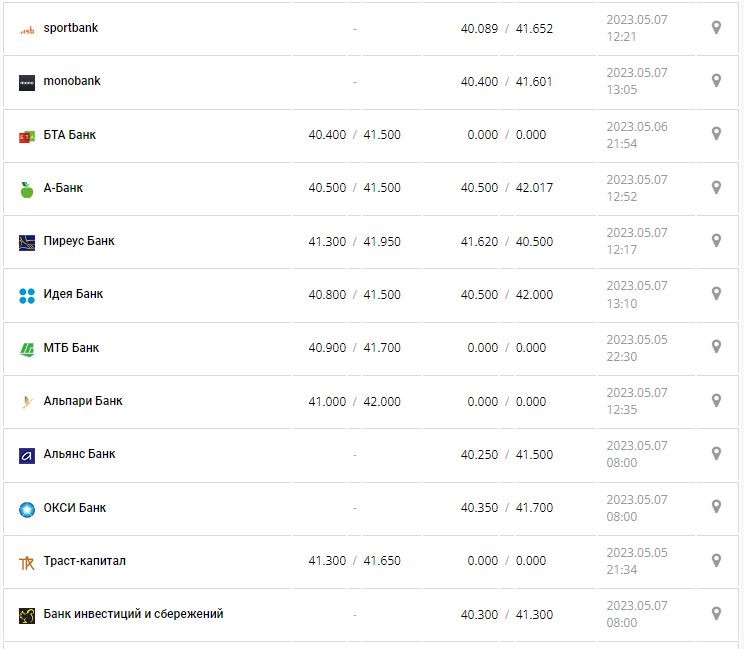The height and width of the screenshot is (649, 744).
Task: Click the Идея Банк blue dots icon
Action: click(x=27, y=295)
